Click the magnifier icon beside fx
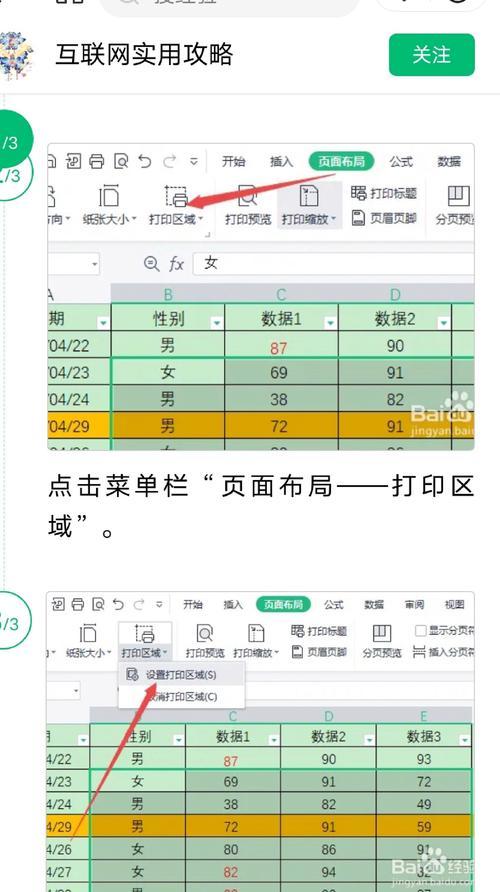This screenshot has width=500, height=892. tap(151, 263)
